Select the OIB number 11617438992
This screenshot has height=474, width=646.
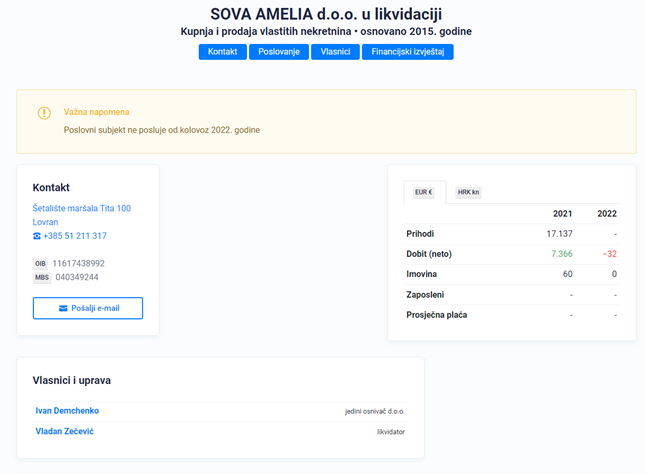tap(78, 264)
